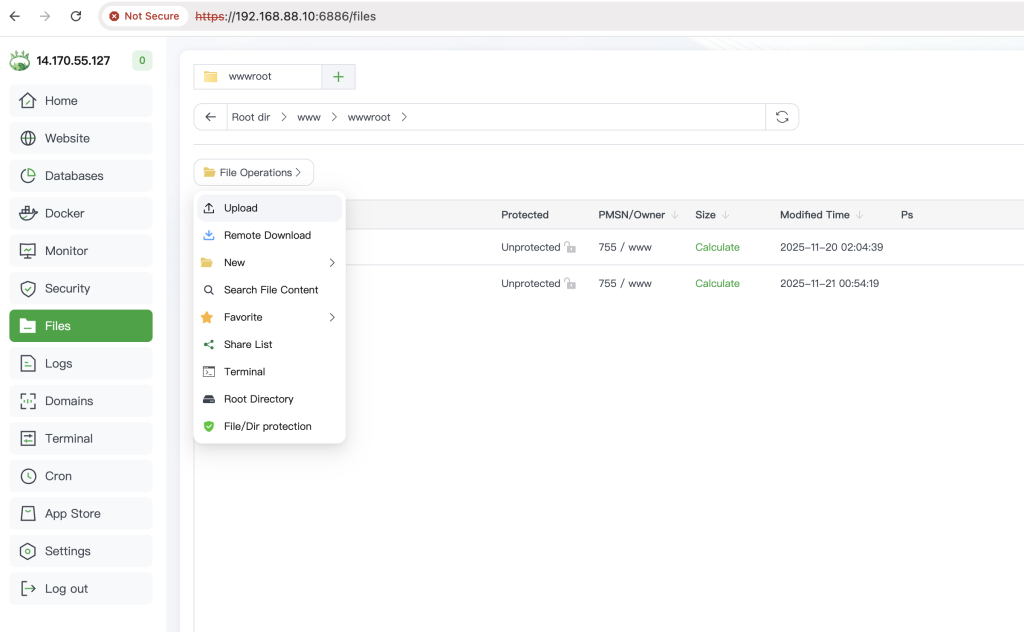Image resolution: width=1024 pixels, height=632 pixels.
Task: Click the www breadcrumb path segment
Action: point(309,117)
